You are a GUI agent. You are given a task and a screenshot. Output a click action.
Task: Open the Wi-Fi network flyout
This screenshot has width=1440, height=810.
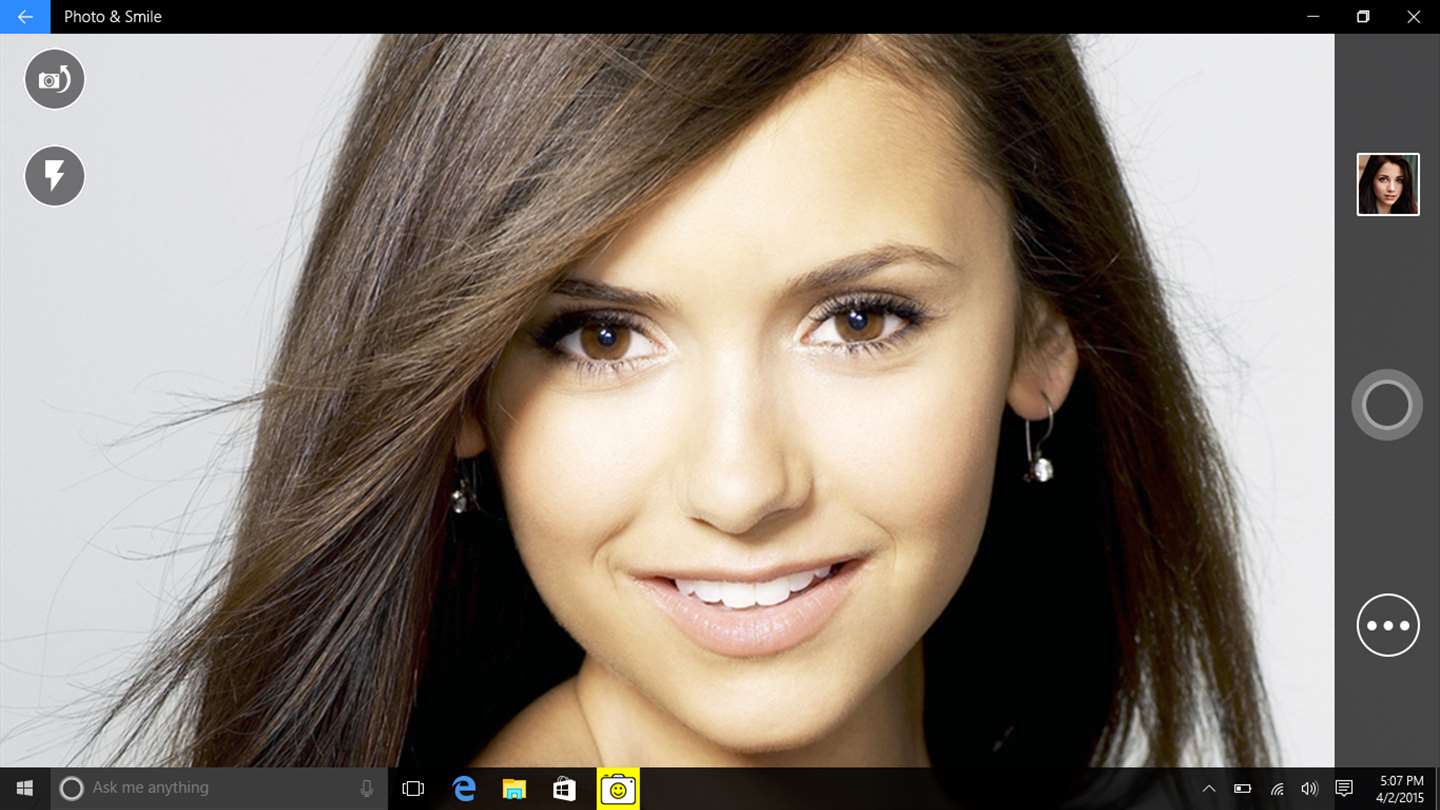(1277, 789)
